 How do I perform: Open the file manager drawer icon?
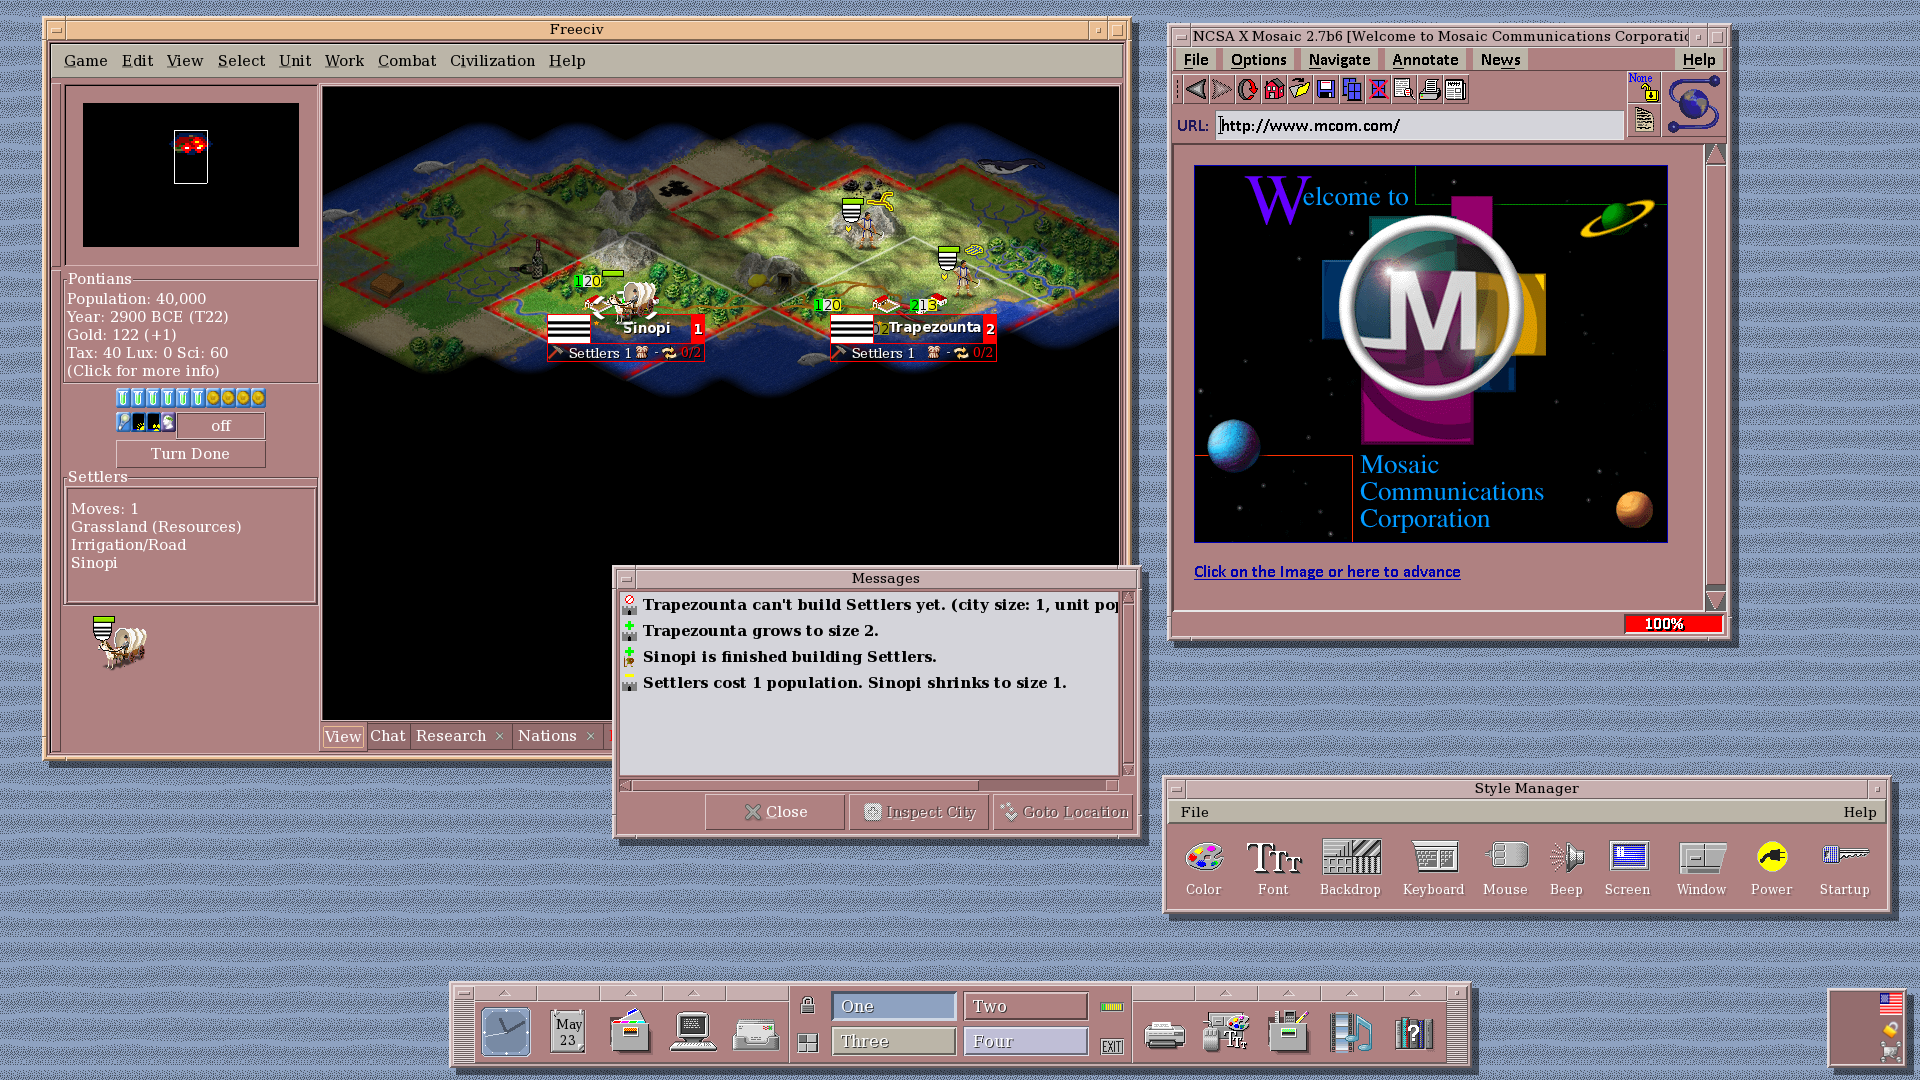point(630,1032)
